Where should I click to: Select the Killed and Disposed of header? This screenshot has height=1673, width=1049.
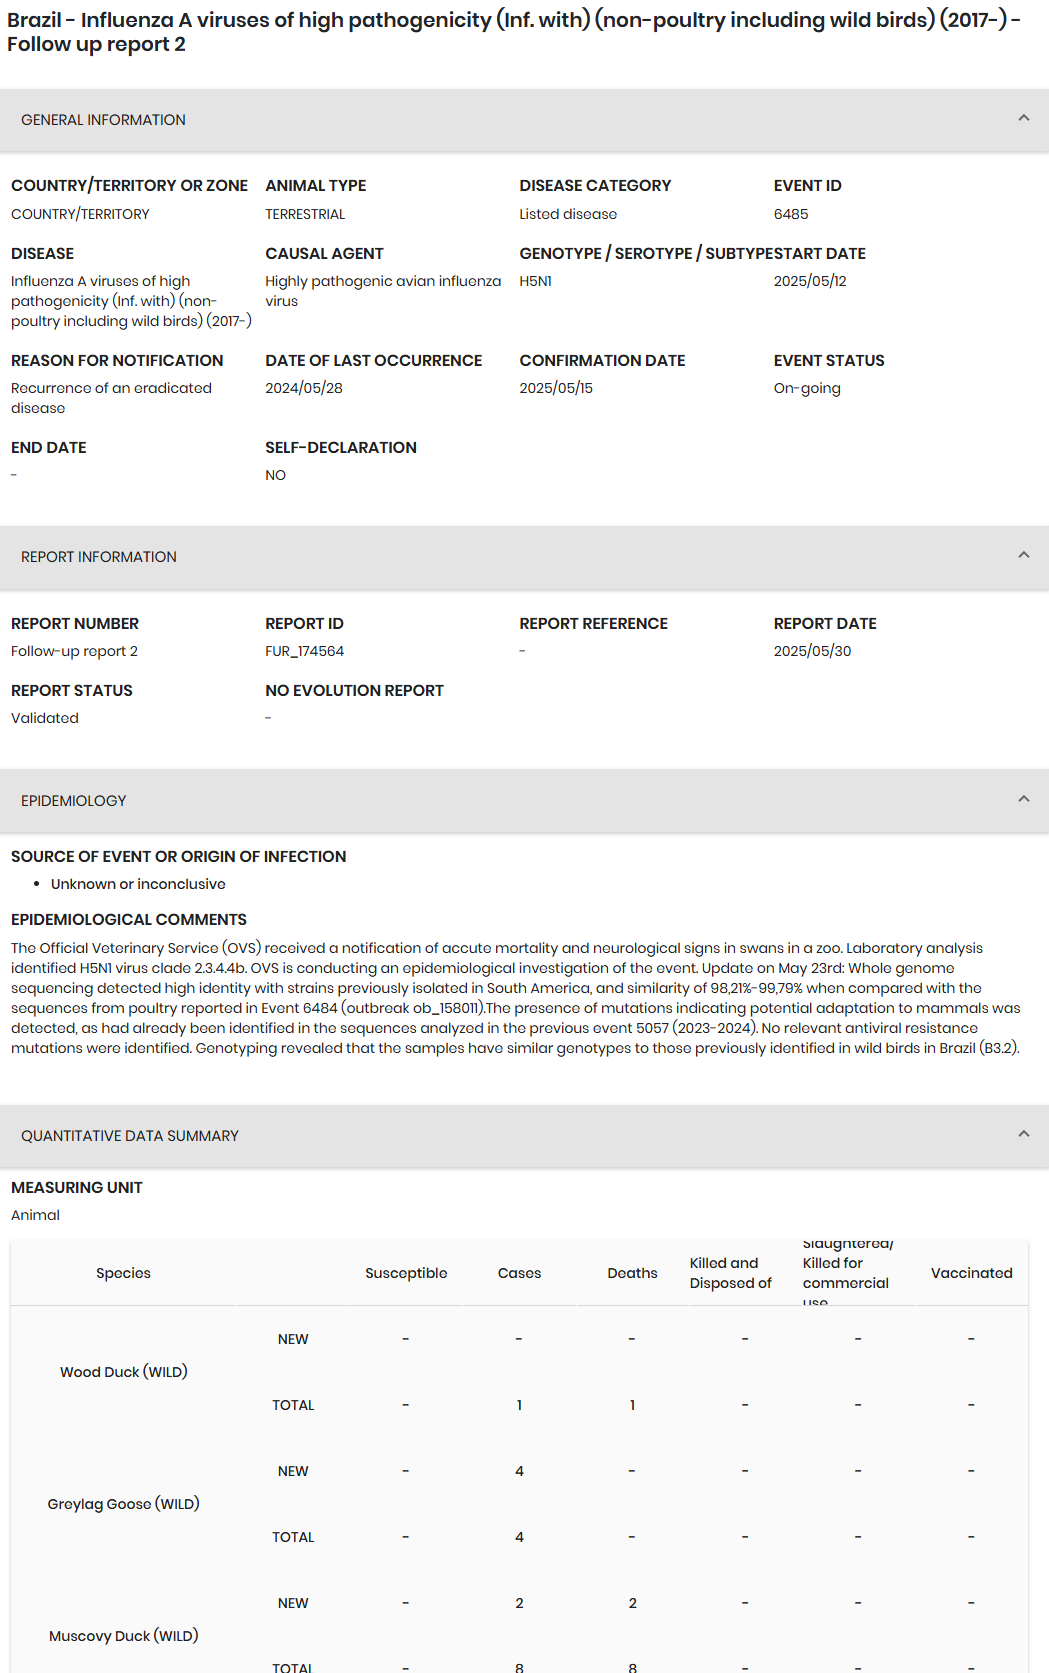coord(731,1273)
